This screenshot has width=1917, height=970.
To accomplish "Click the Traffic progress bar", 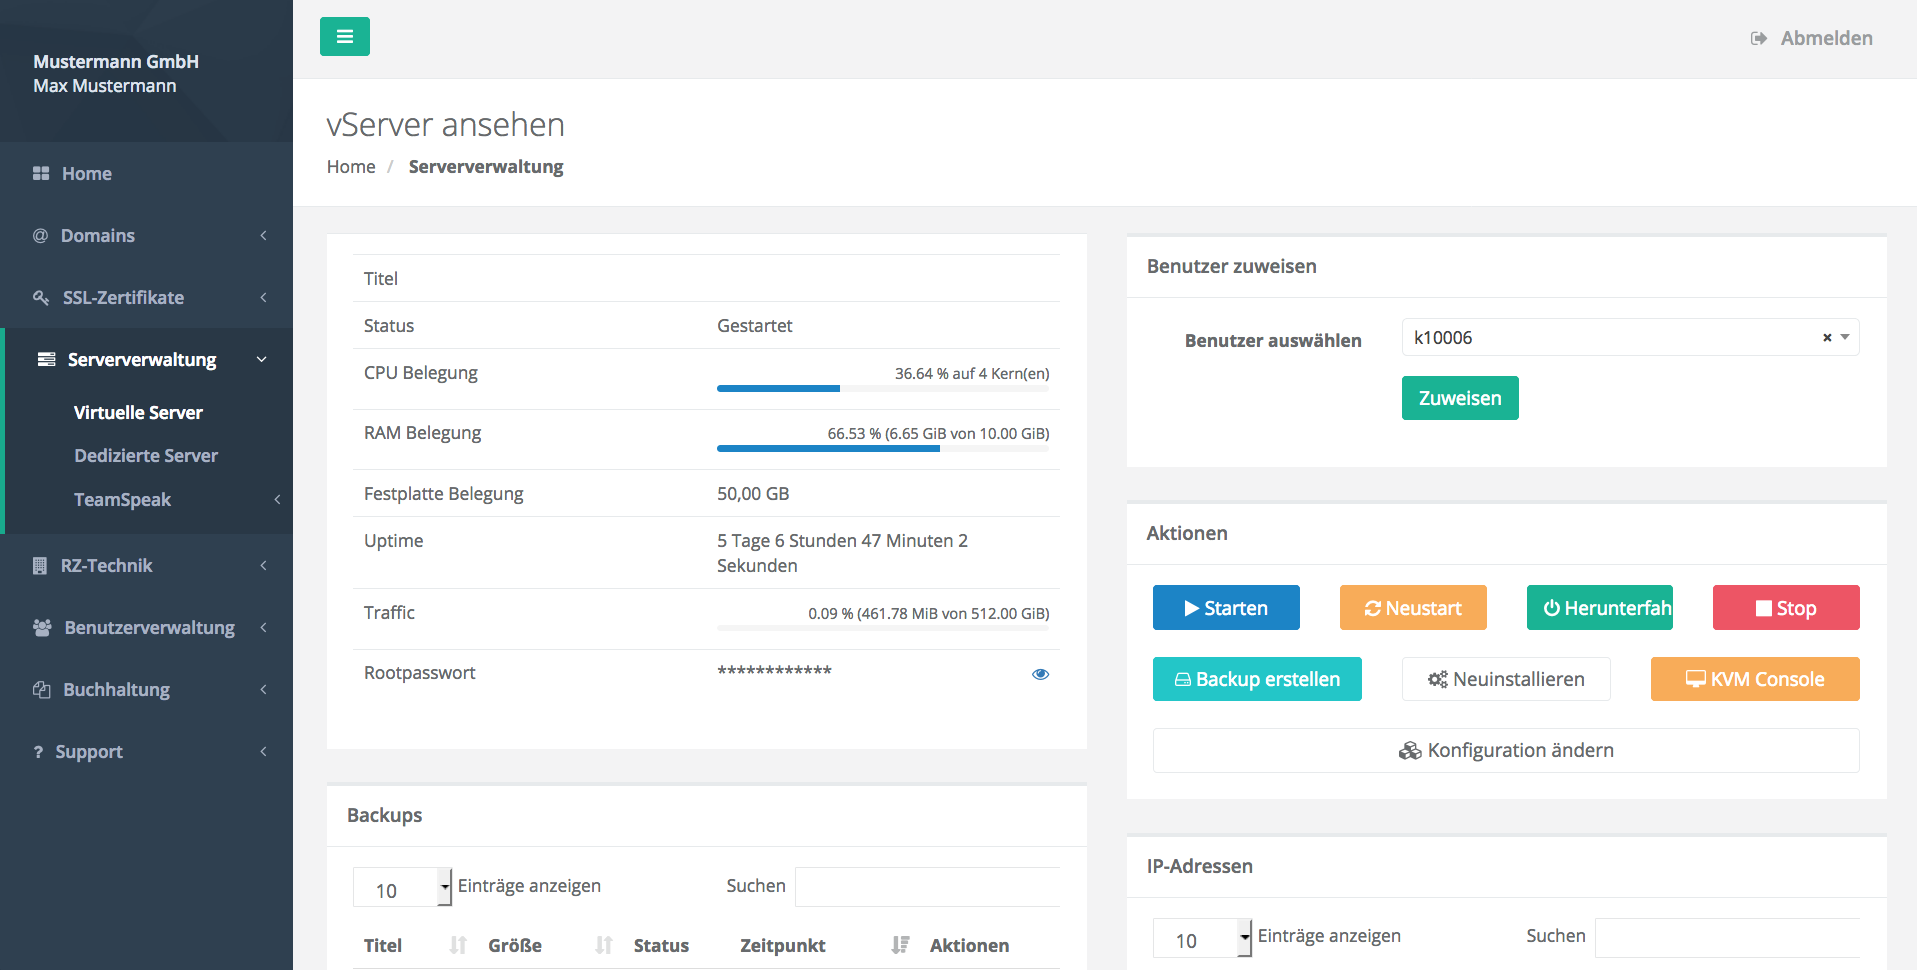I will [883, 628].
